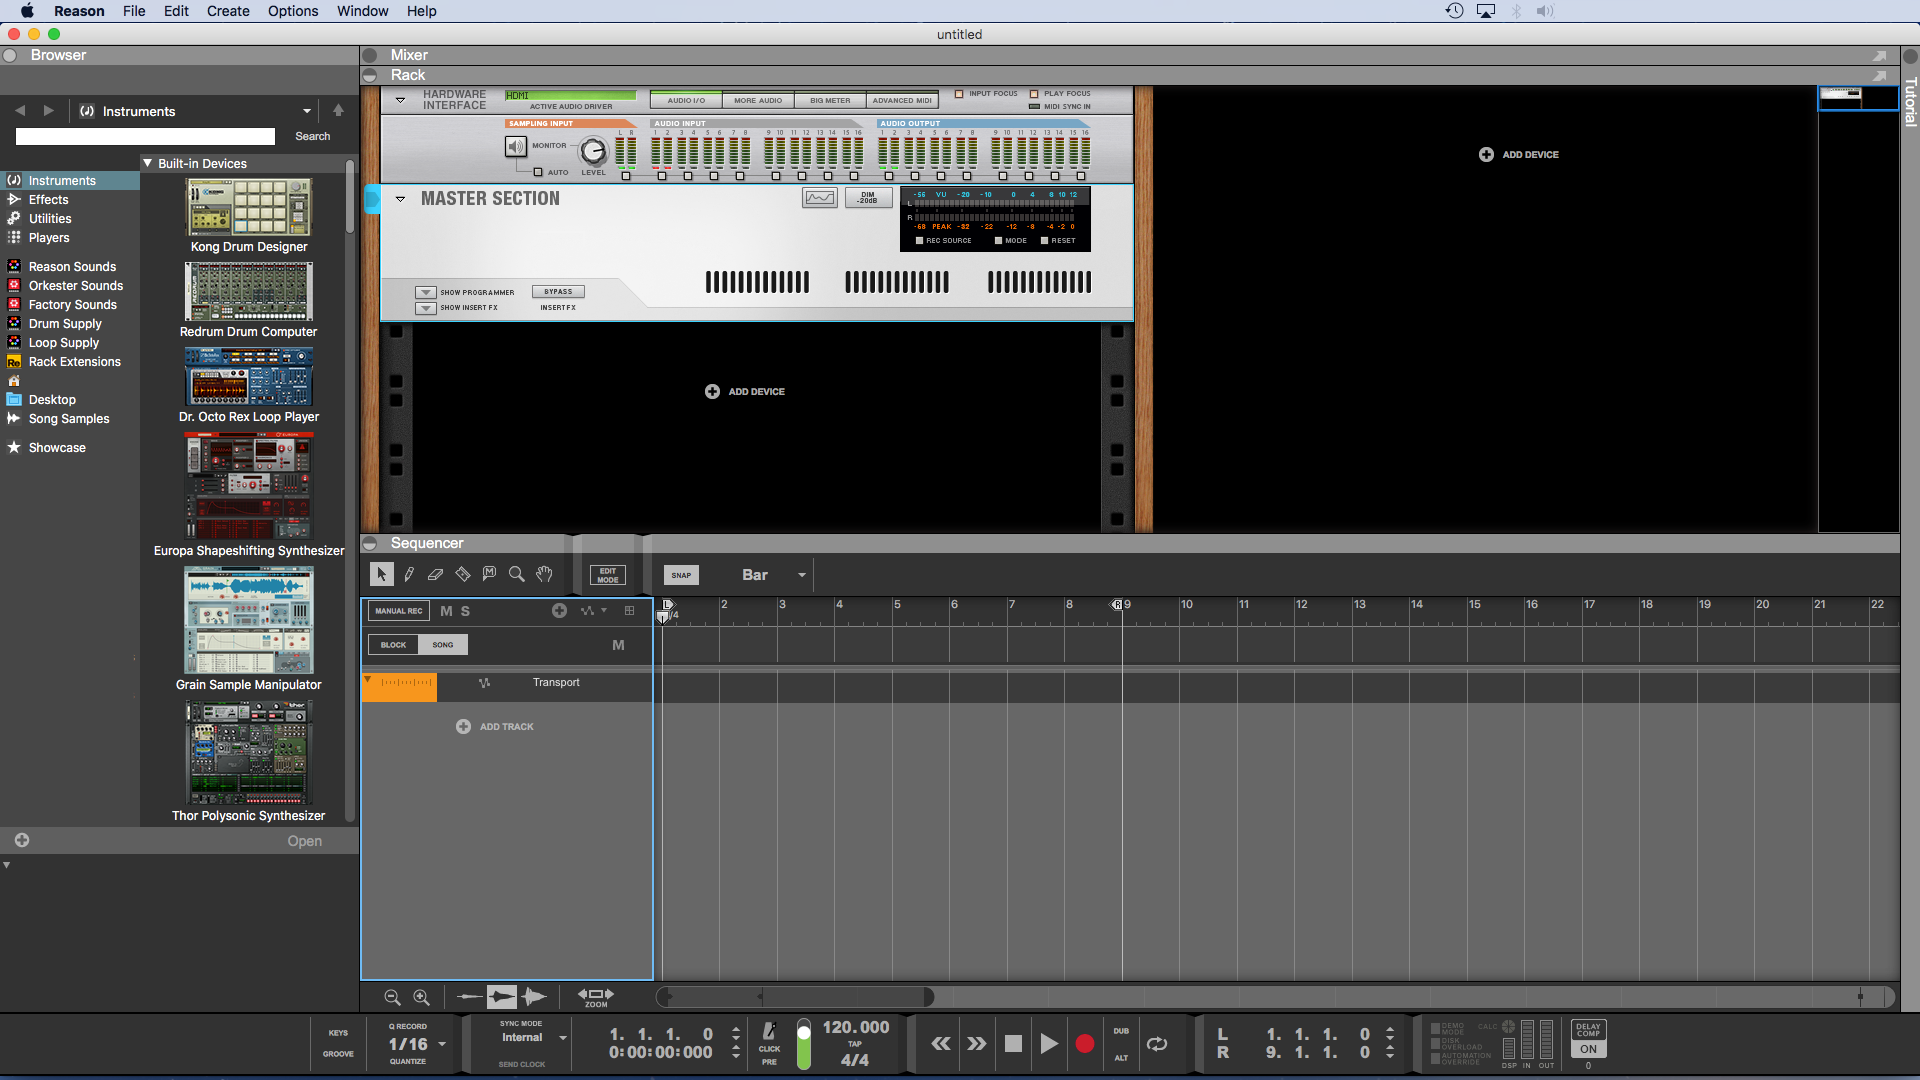Switch to Song view

443,645
